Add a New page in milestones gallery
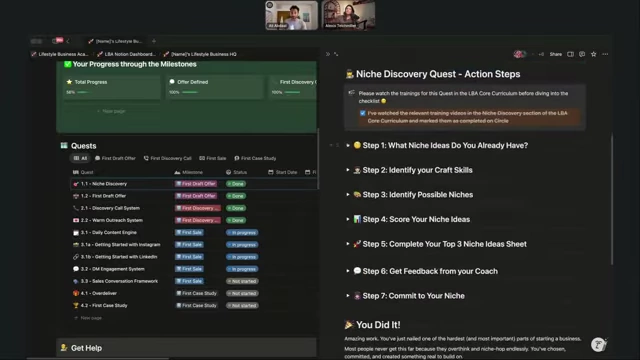The width and height of the screenshot is (640, 360). coord(111,111)
